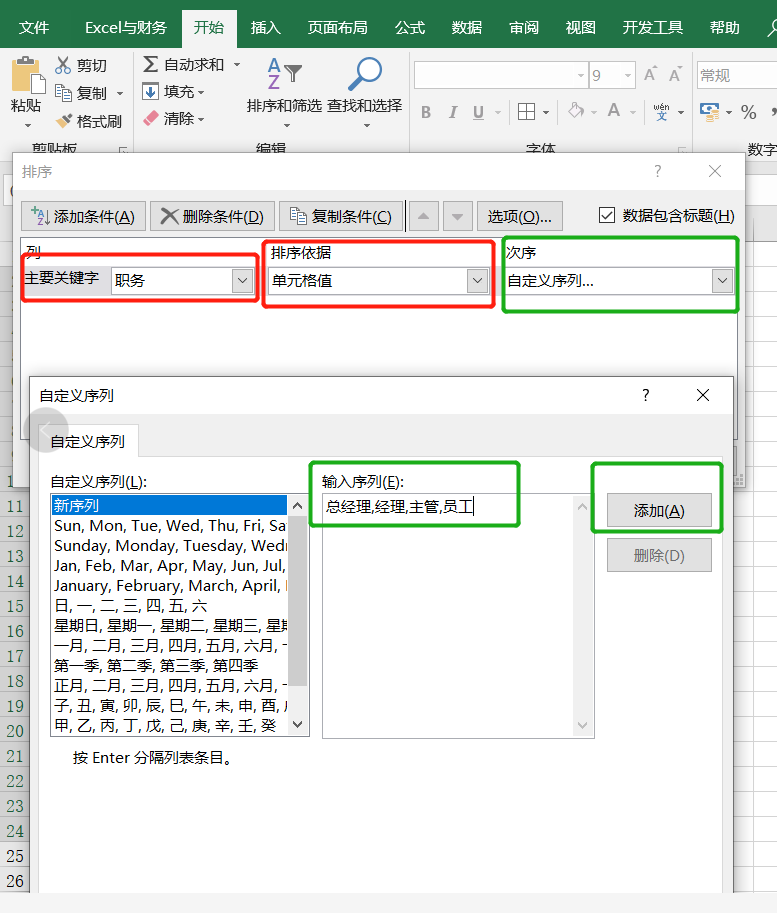
Task: Click help question mark in Sort dialog
Action: (x=658, y=171)
